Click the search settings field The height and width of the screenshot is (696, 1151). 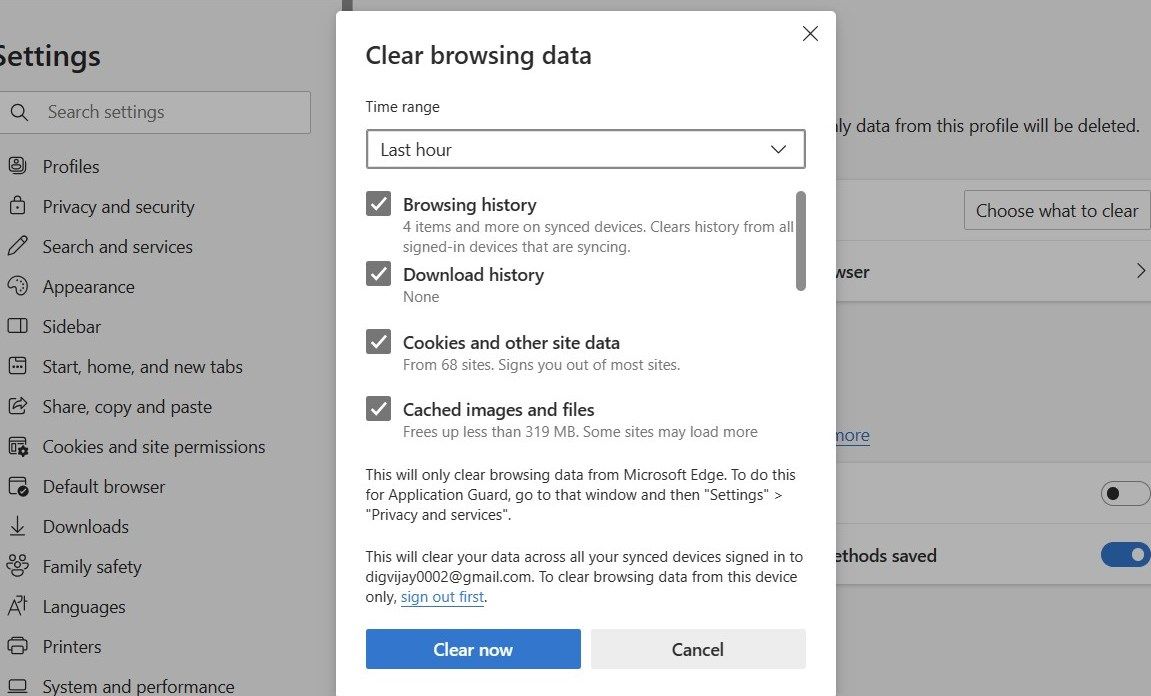(x=156, y=112)
